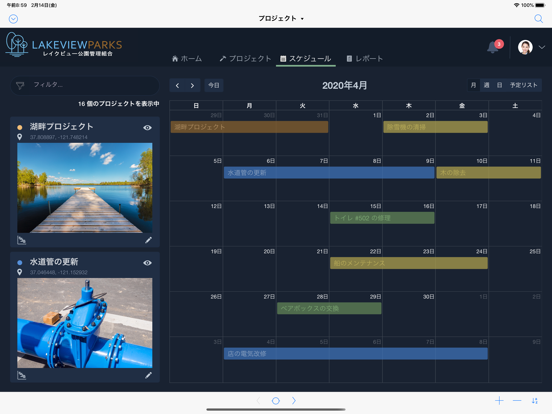Switch calendar to 週 view
This screenshot has height=414, width=552.
[x=486, y=85]
